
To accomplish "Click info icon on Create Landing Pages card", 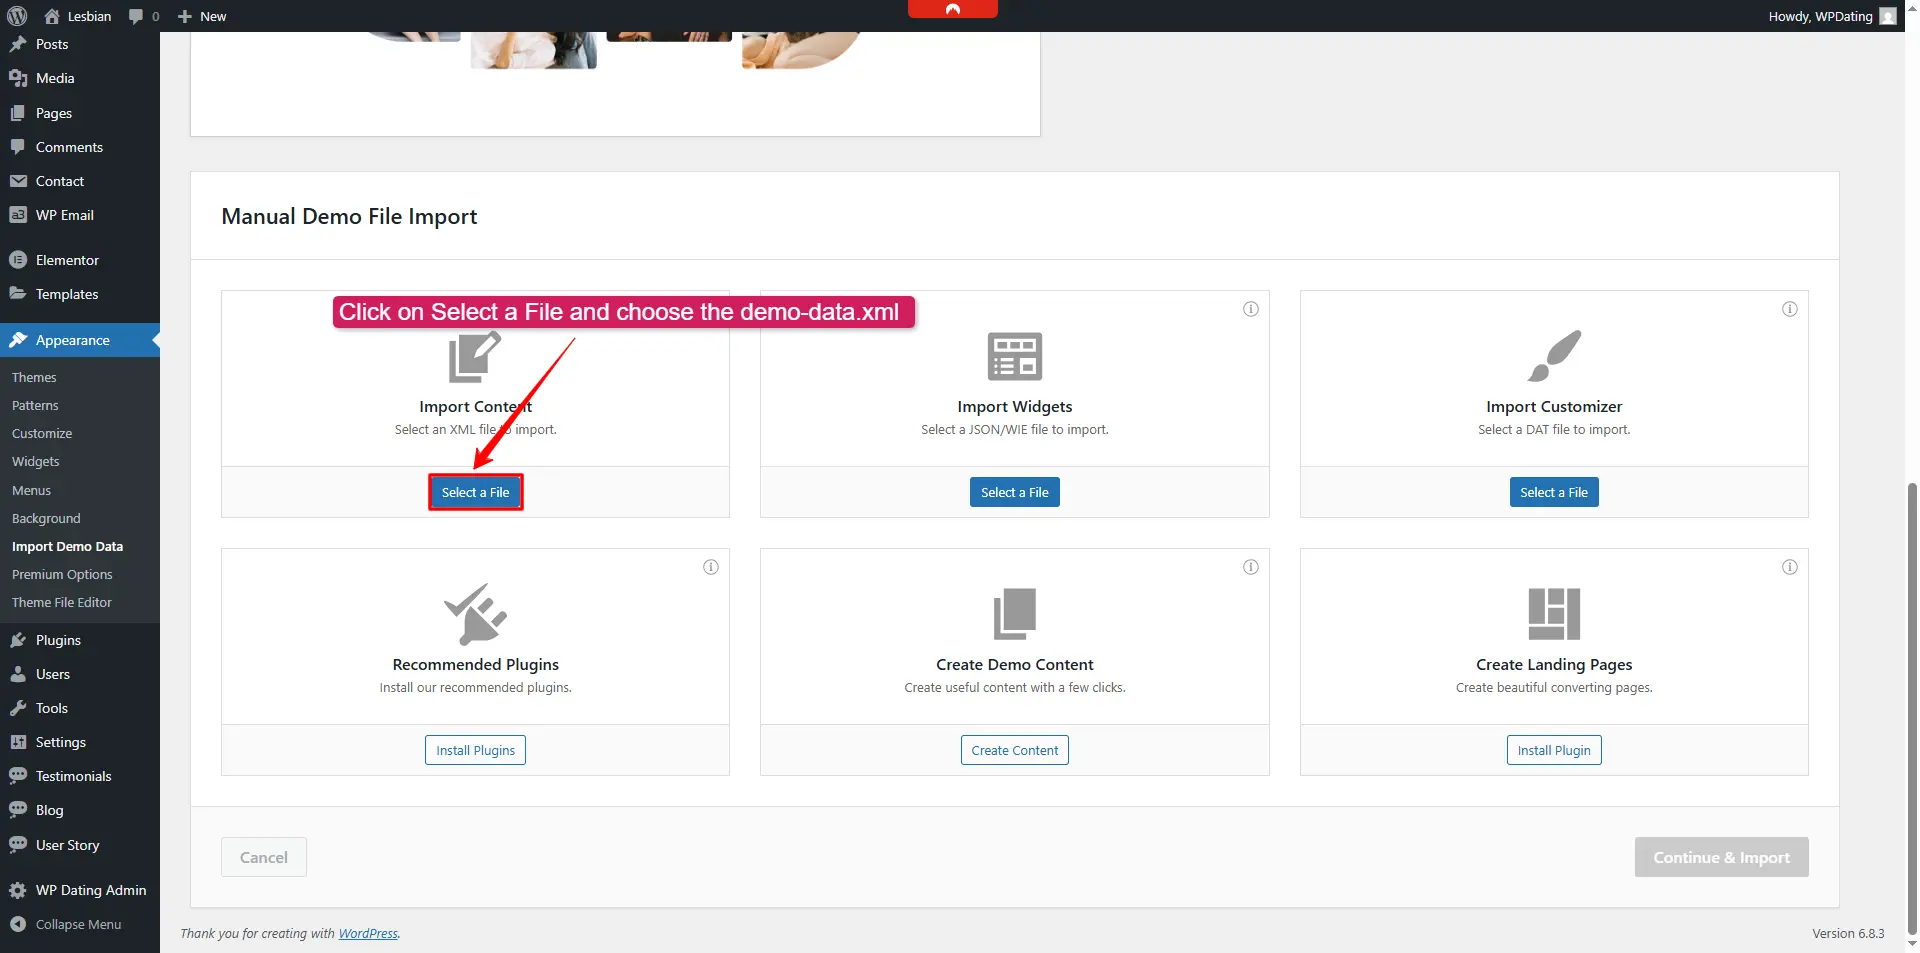I will coord(1789,567).
